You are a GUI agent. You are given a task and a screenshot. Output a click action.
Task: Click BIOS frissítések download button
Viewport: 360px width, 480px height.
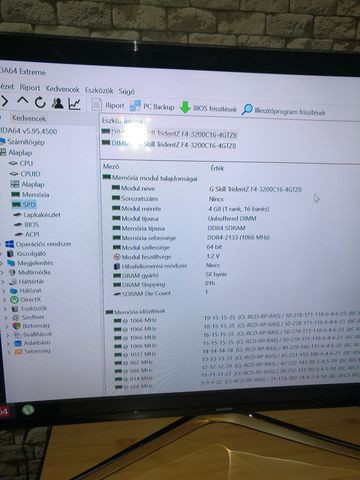click(x=208, y=108)
